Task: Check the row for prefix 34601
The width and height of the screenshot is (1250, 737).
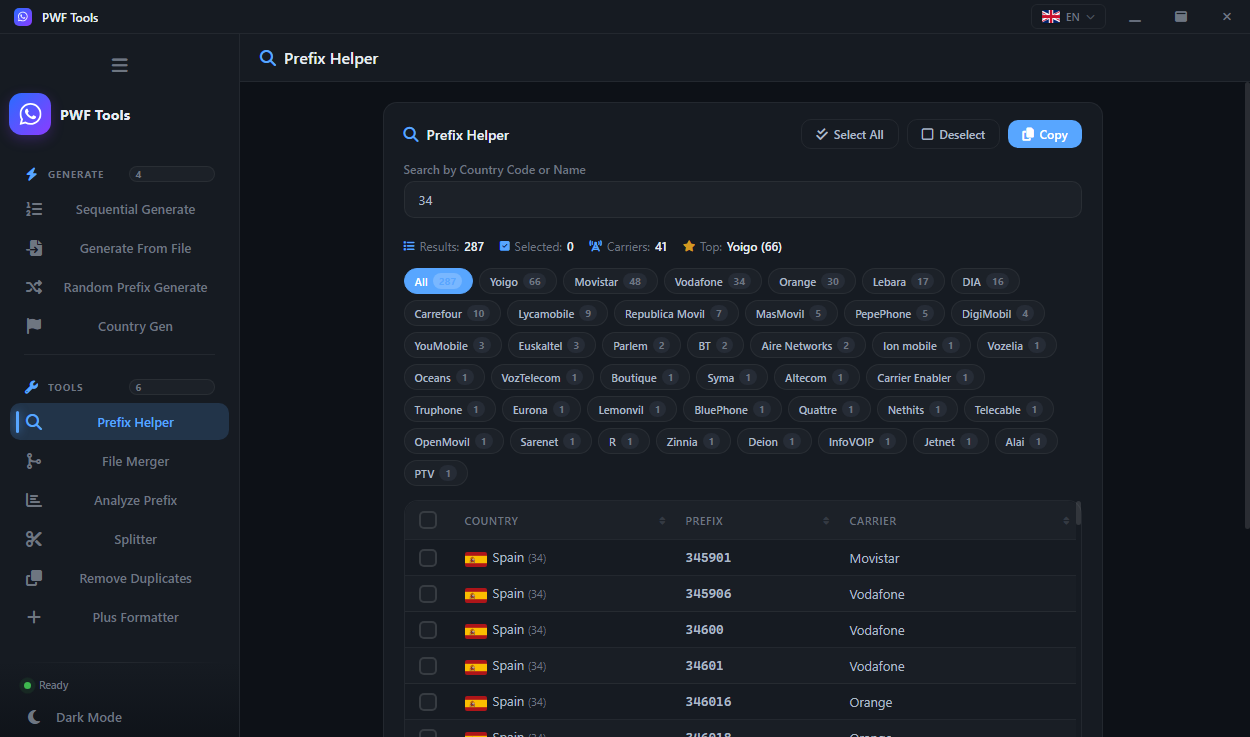Action: 428,666
